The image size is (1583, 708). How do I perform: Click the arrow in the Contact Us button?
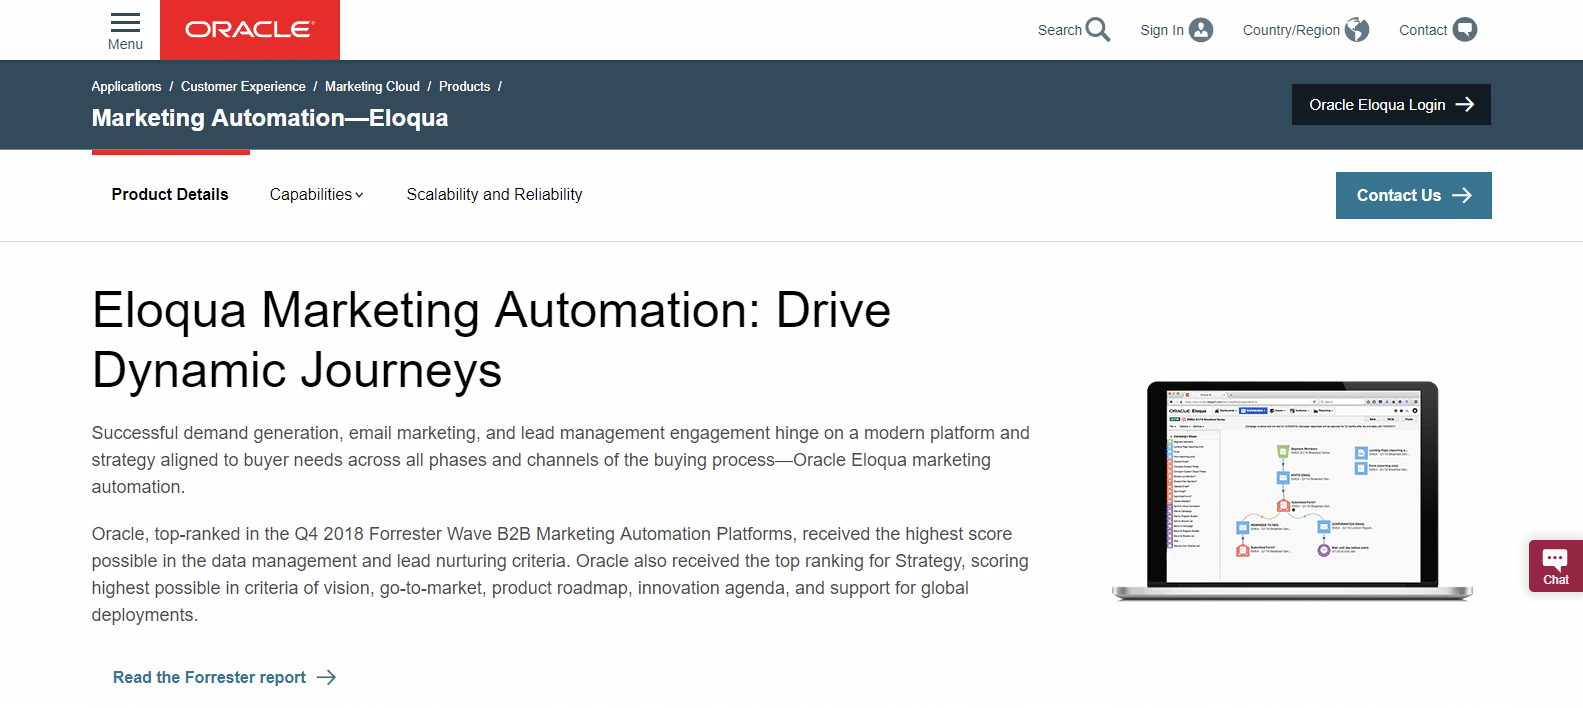[1462, 196]
